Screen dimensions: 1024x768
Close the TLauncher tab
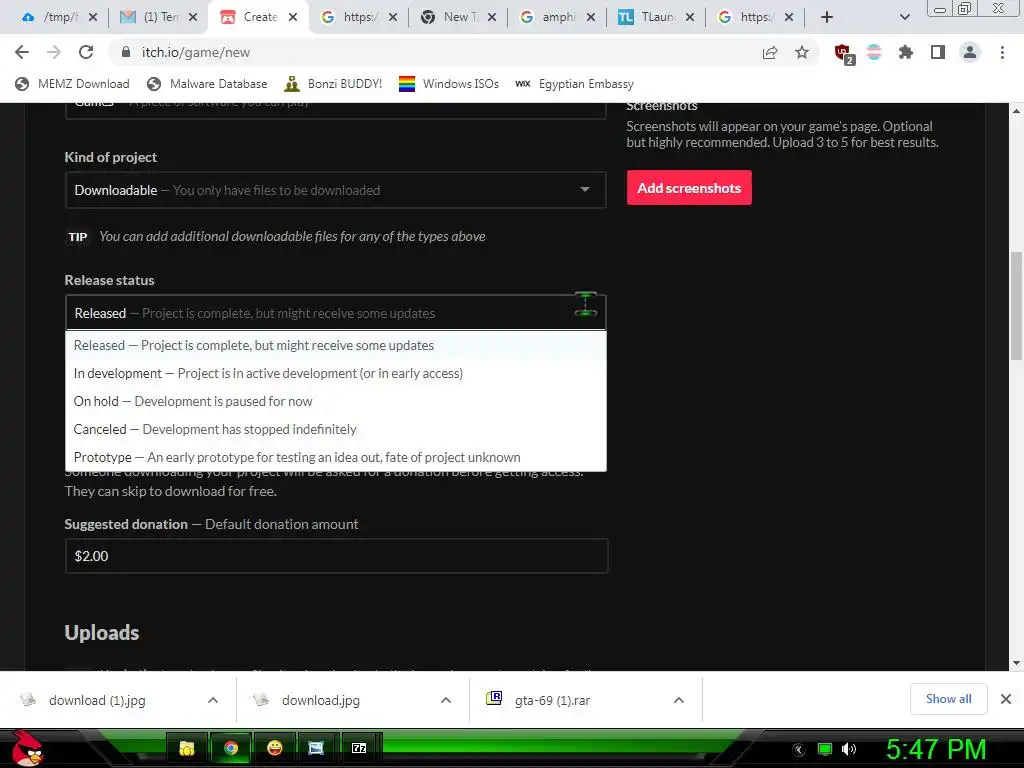coord(690,17)
